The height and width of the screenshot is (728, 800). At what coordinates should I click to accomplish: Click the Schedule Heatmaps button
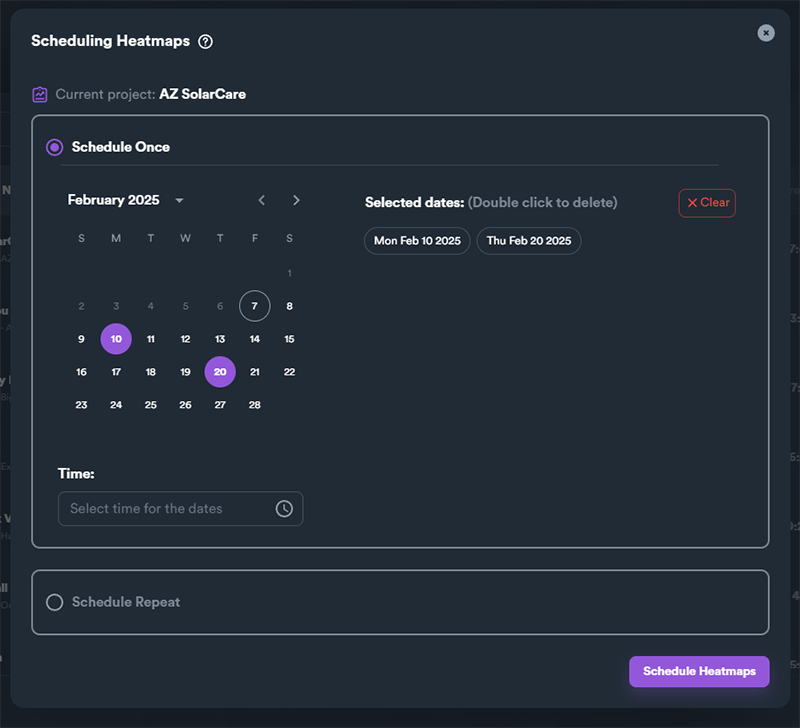[x=699, y=671]
